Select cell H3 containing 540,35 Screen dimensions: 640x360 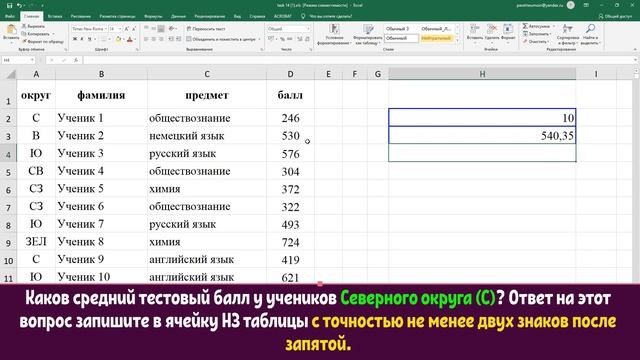pos(482,135)
